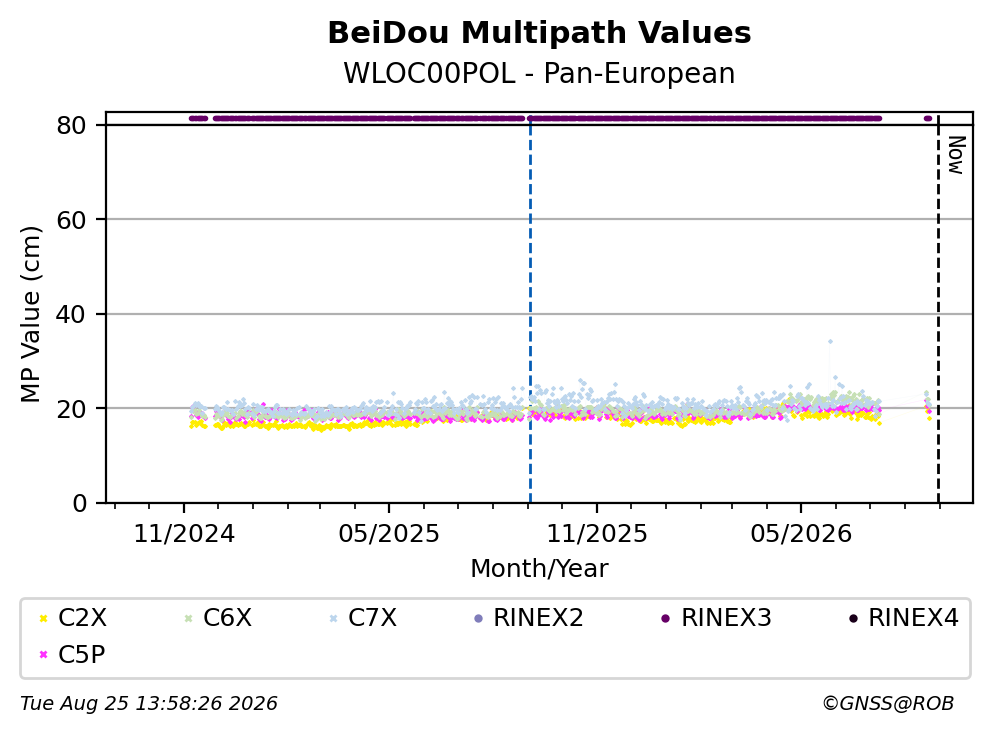The width and height of the screenshot is (993, 734).
Task: Click the 80 y-axis tick label
Action: 72,126
